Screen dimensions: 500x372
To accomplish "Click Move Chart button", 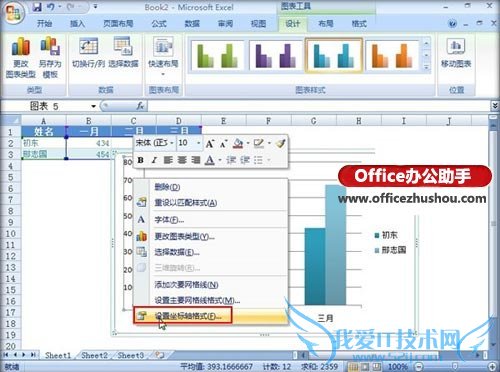I will (x=456, y=53).
